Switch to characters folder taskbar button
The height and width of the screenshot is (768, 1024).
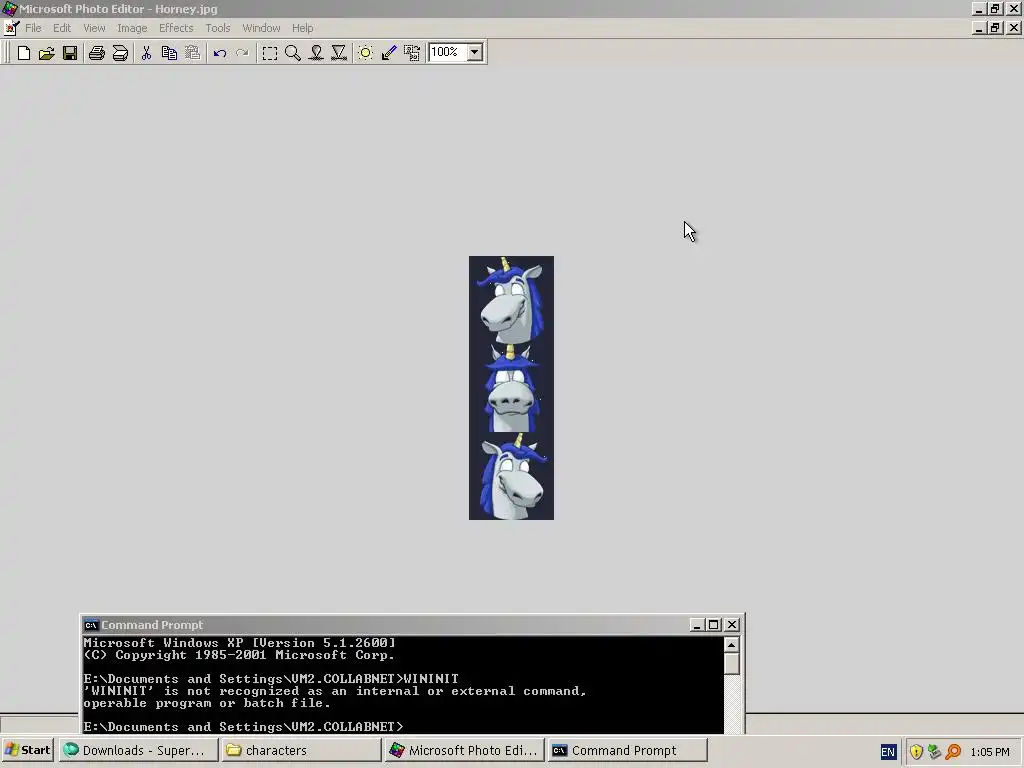pyautogui.click(x=300, y=750)
